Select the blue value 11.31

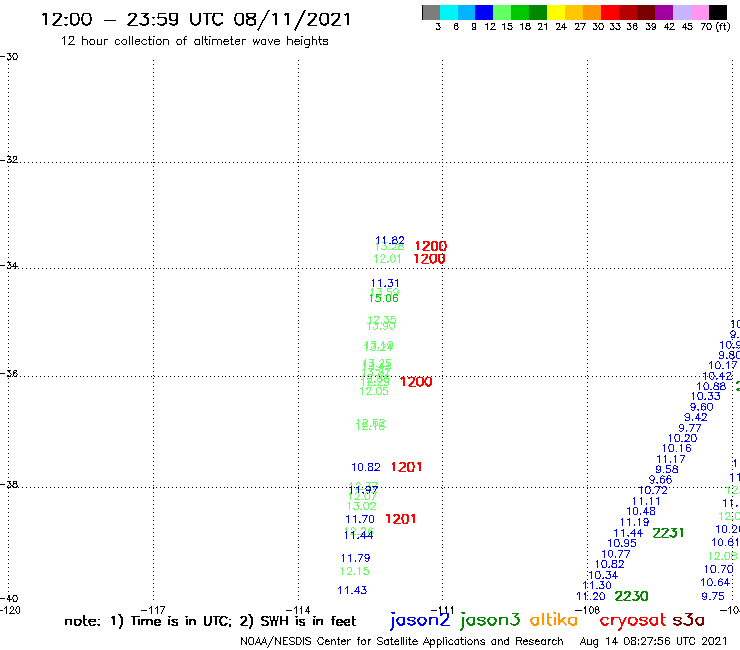(x=385, y=283)
